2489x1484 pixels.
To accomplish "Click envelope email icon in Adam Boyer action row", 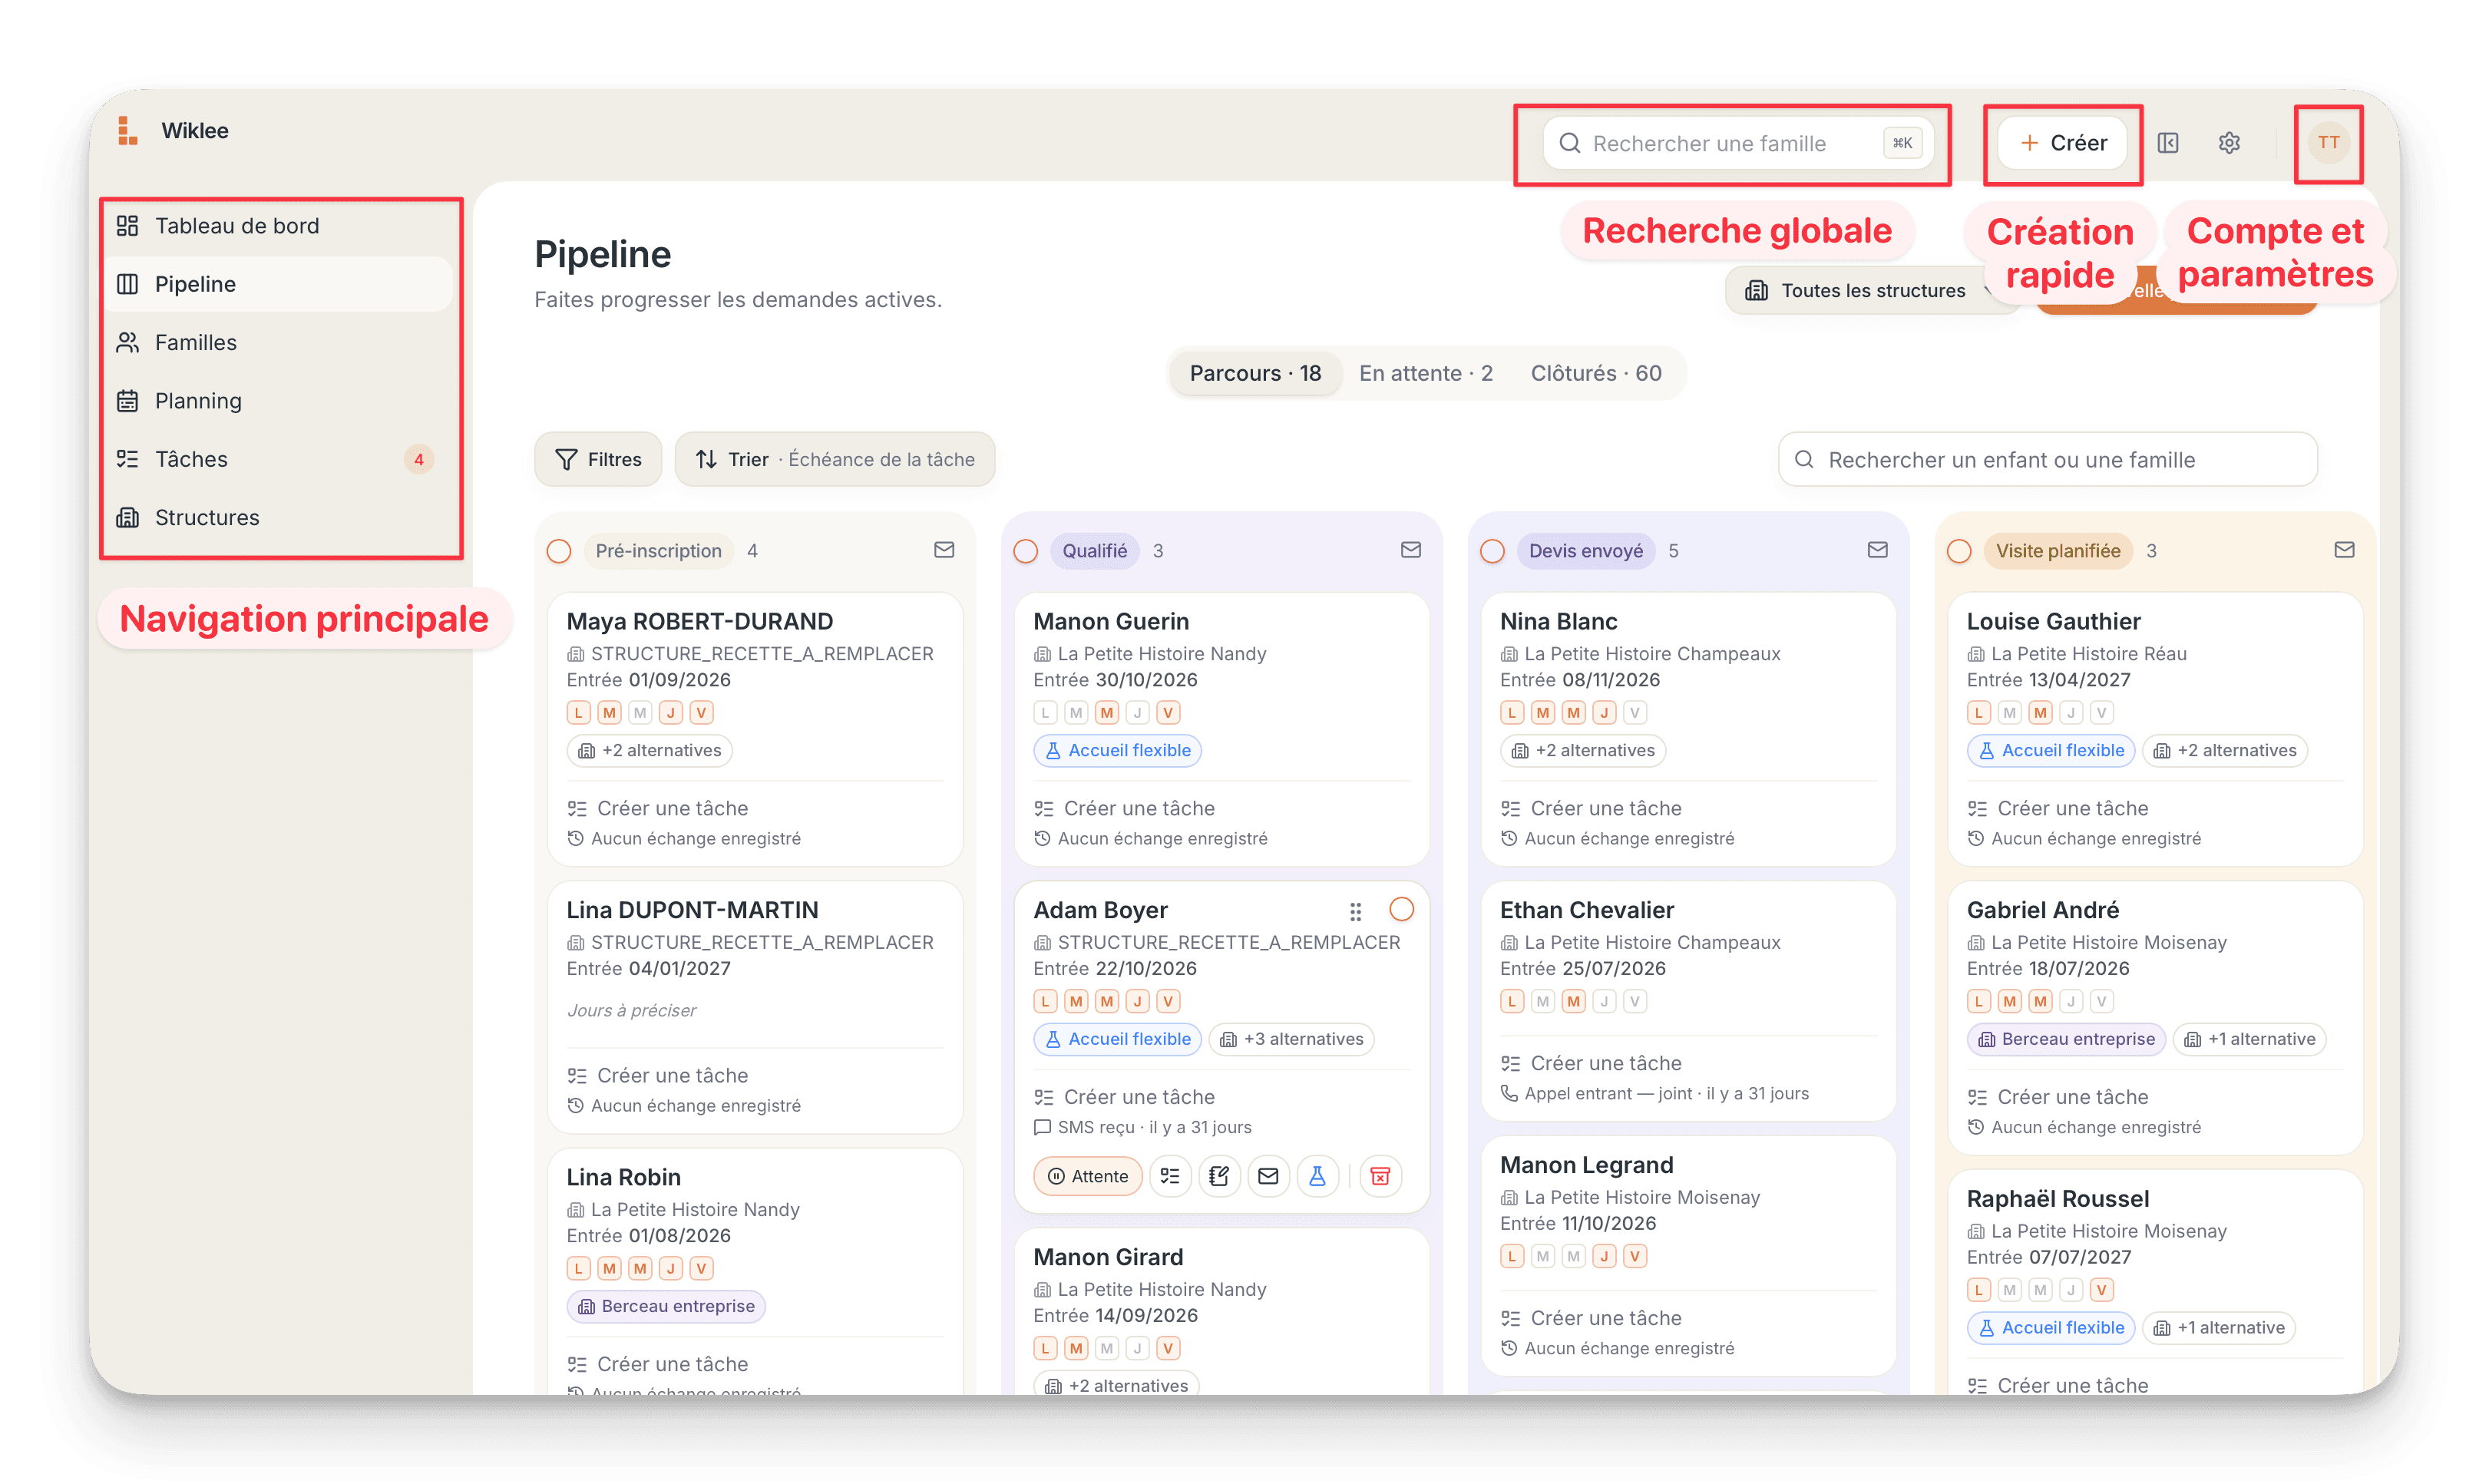I will pos(1268,1176).
